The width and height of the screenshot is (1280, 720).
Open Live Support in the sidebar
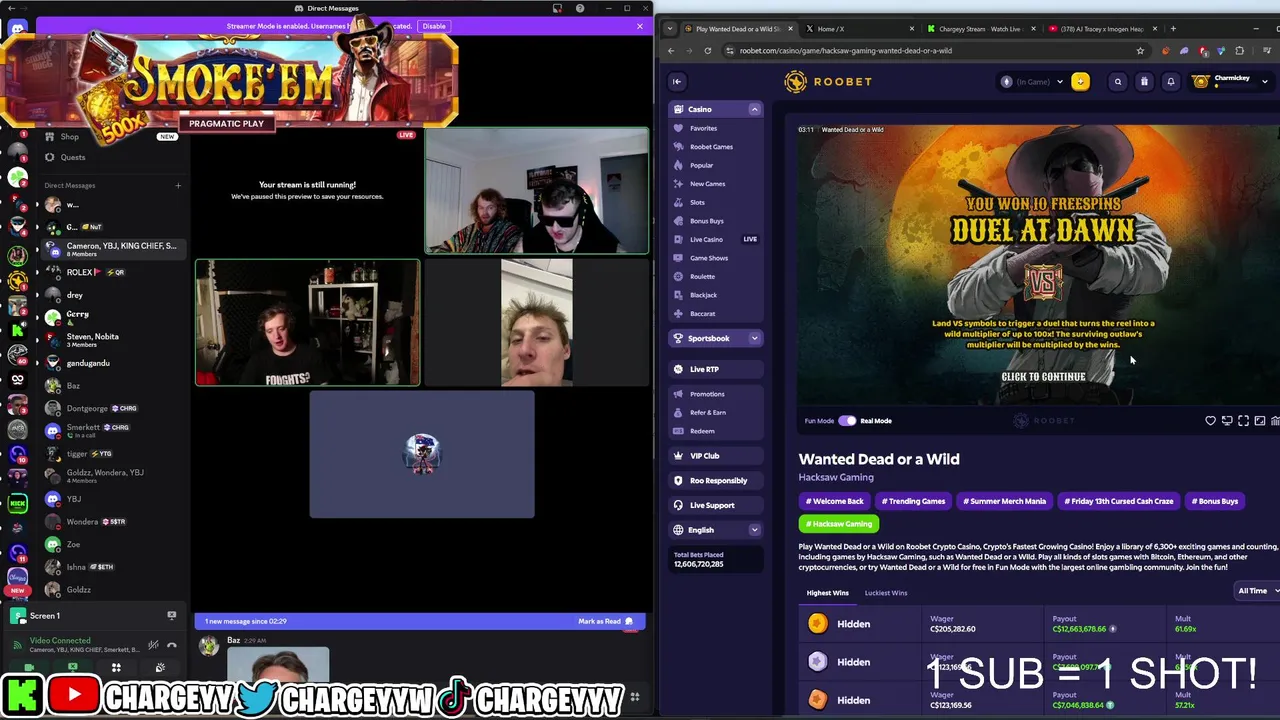715,505
